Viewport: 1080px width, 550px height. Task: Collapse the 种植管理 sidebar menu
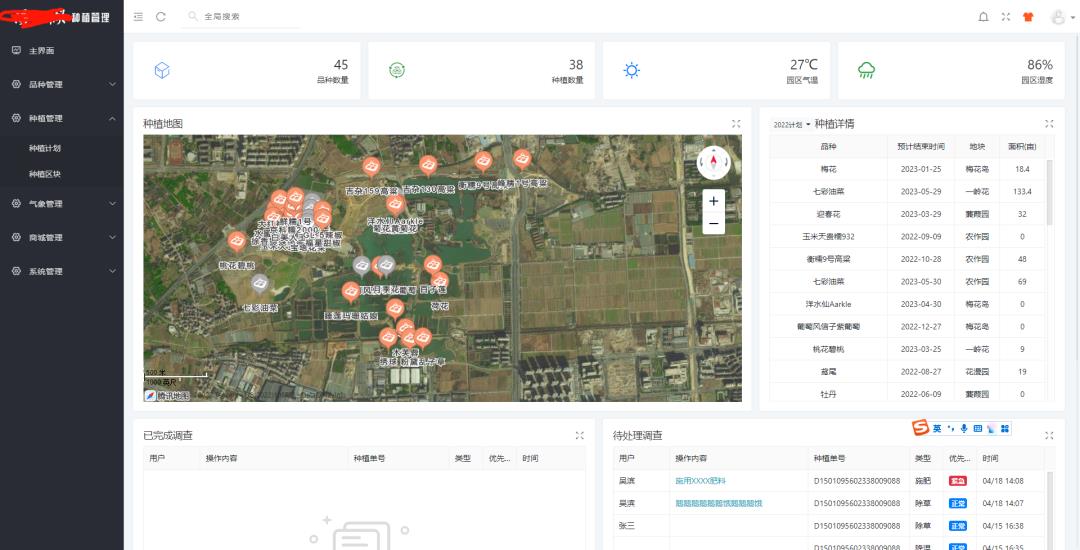point(62,118)
